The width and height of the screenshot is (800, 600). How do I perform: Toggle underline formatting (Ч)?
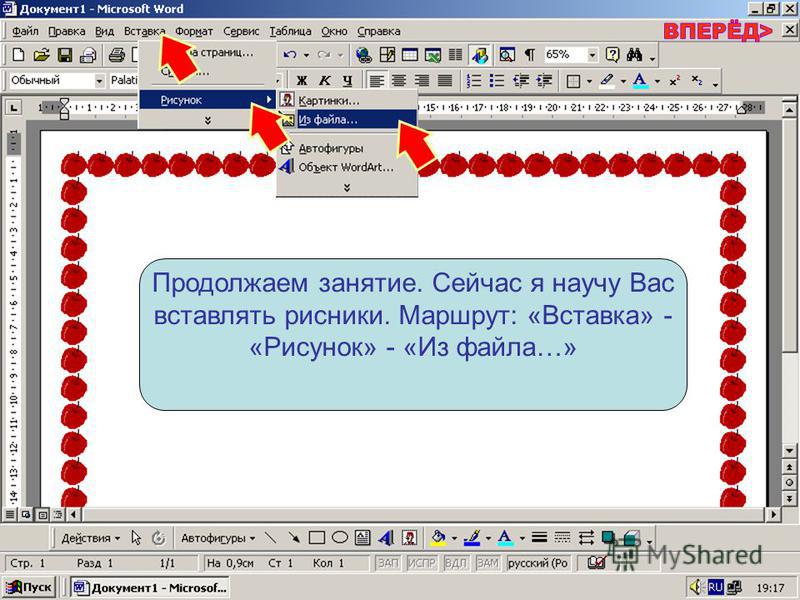(x=347, y=81)
